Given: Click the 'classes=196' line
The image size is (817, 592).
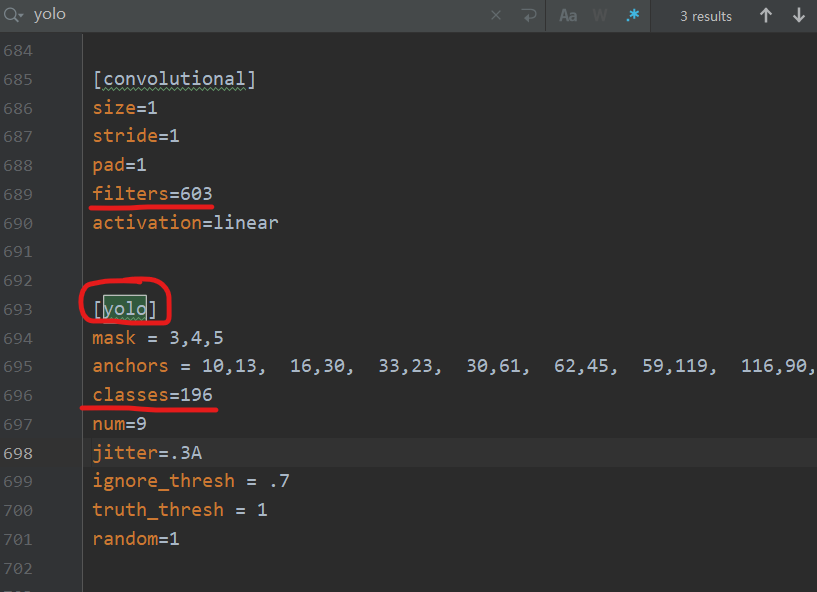Looking at the screenshot, I should tap(152, 395).
